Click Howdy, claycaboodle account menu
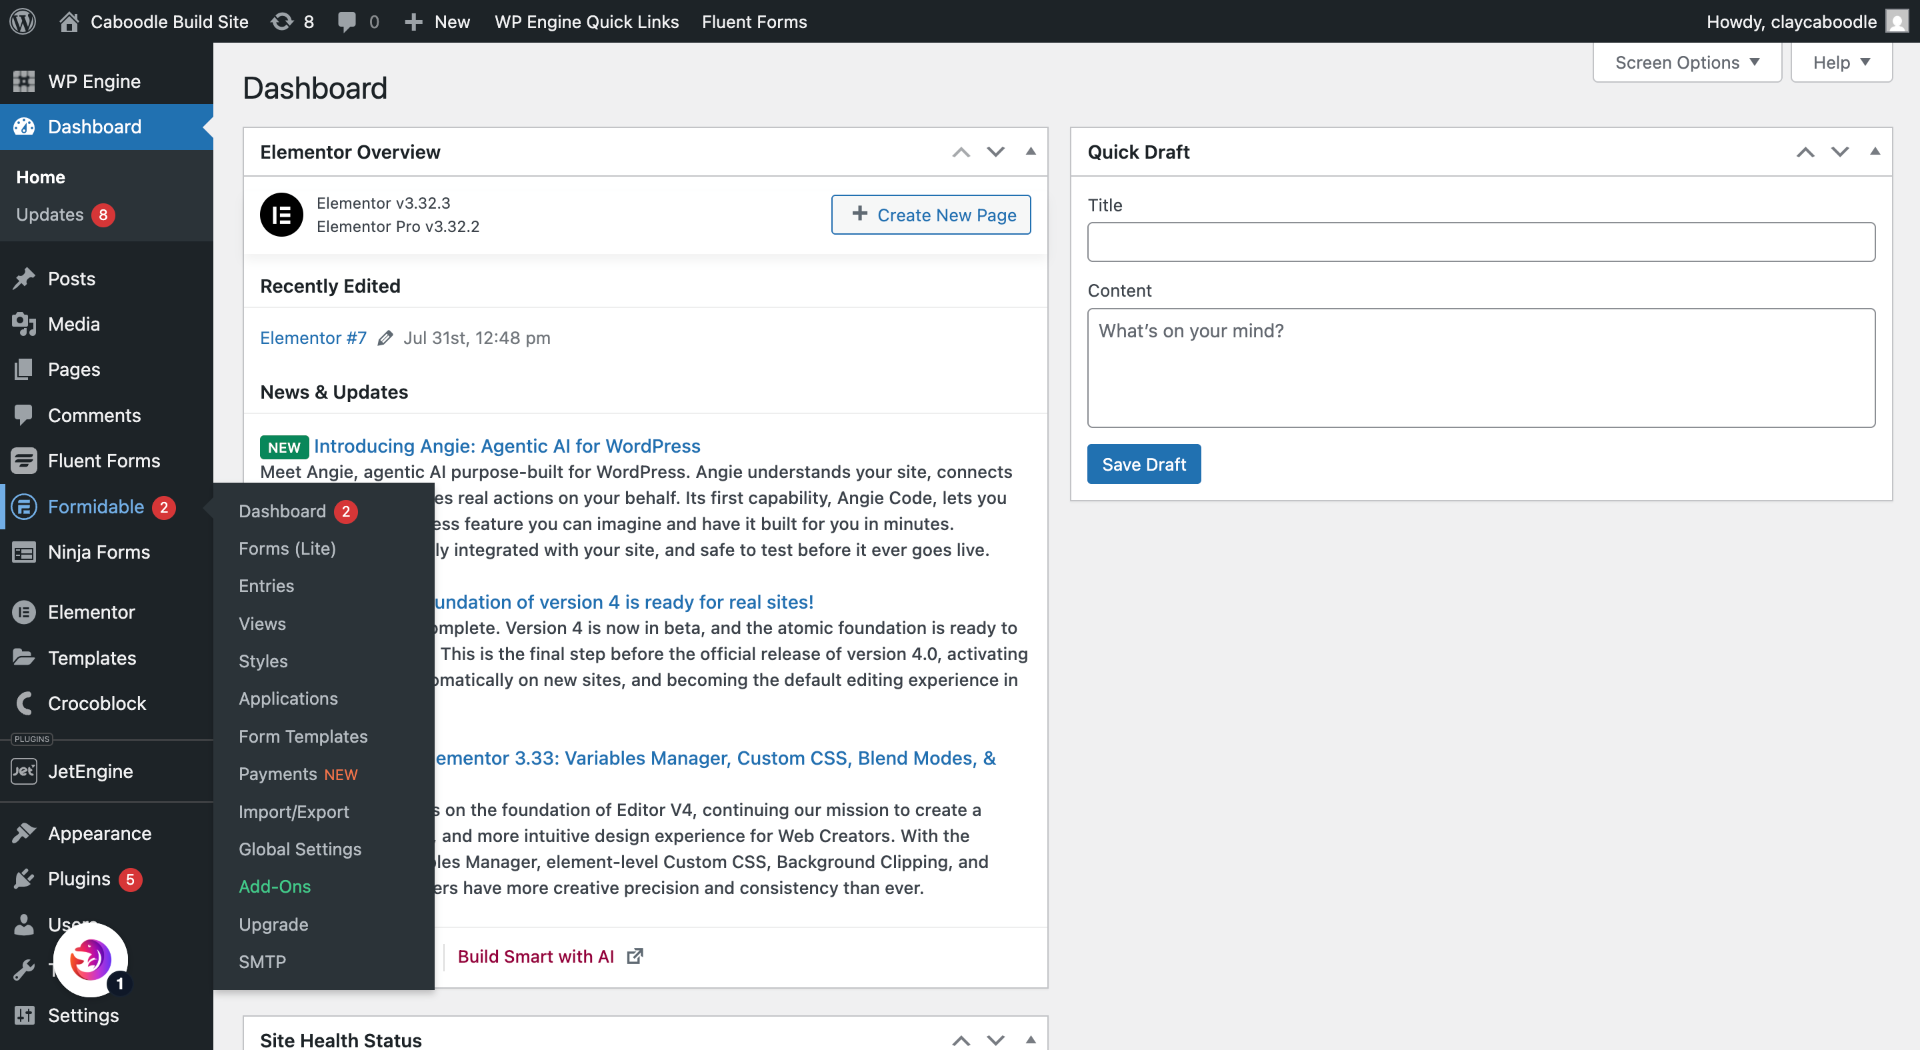The height and width of the screenshot is (1050, 1920). click(1807, 21)
